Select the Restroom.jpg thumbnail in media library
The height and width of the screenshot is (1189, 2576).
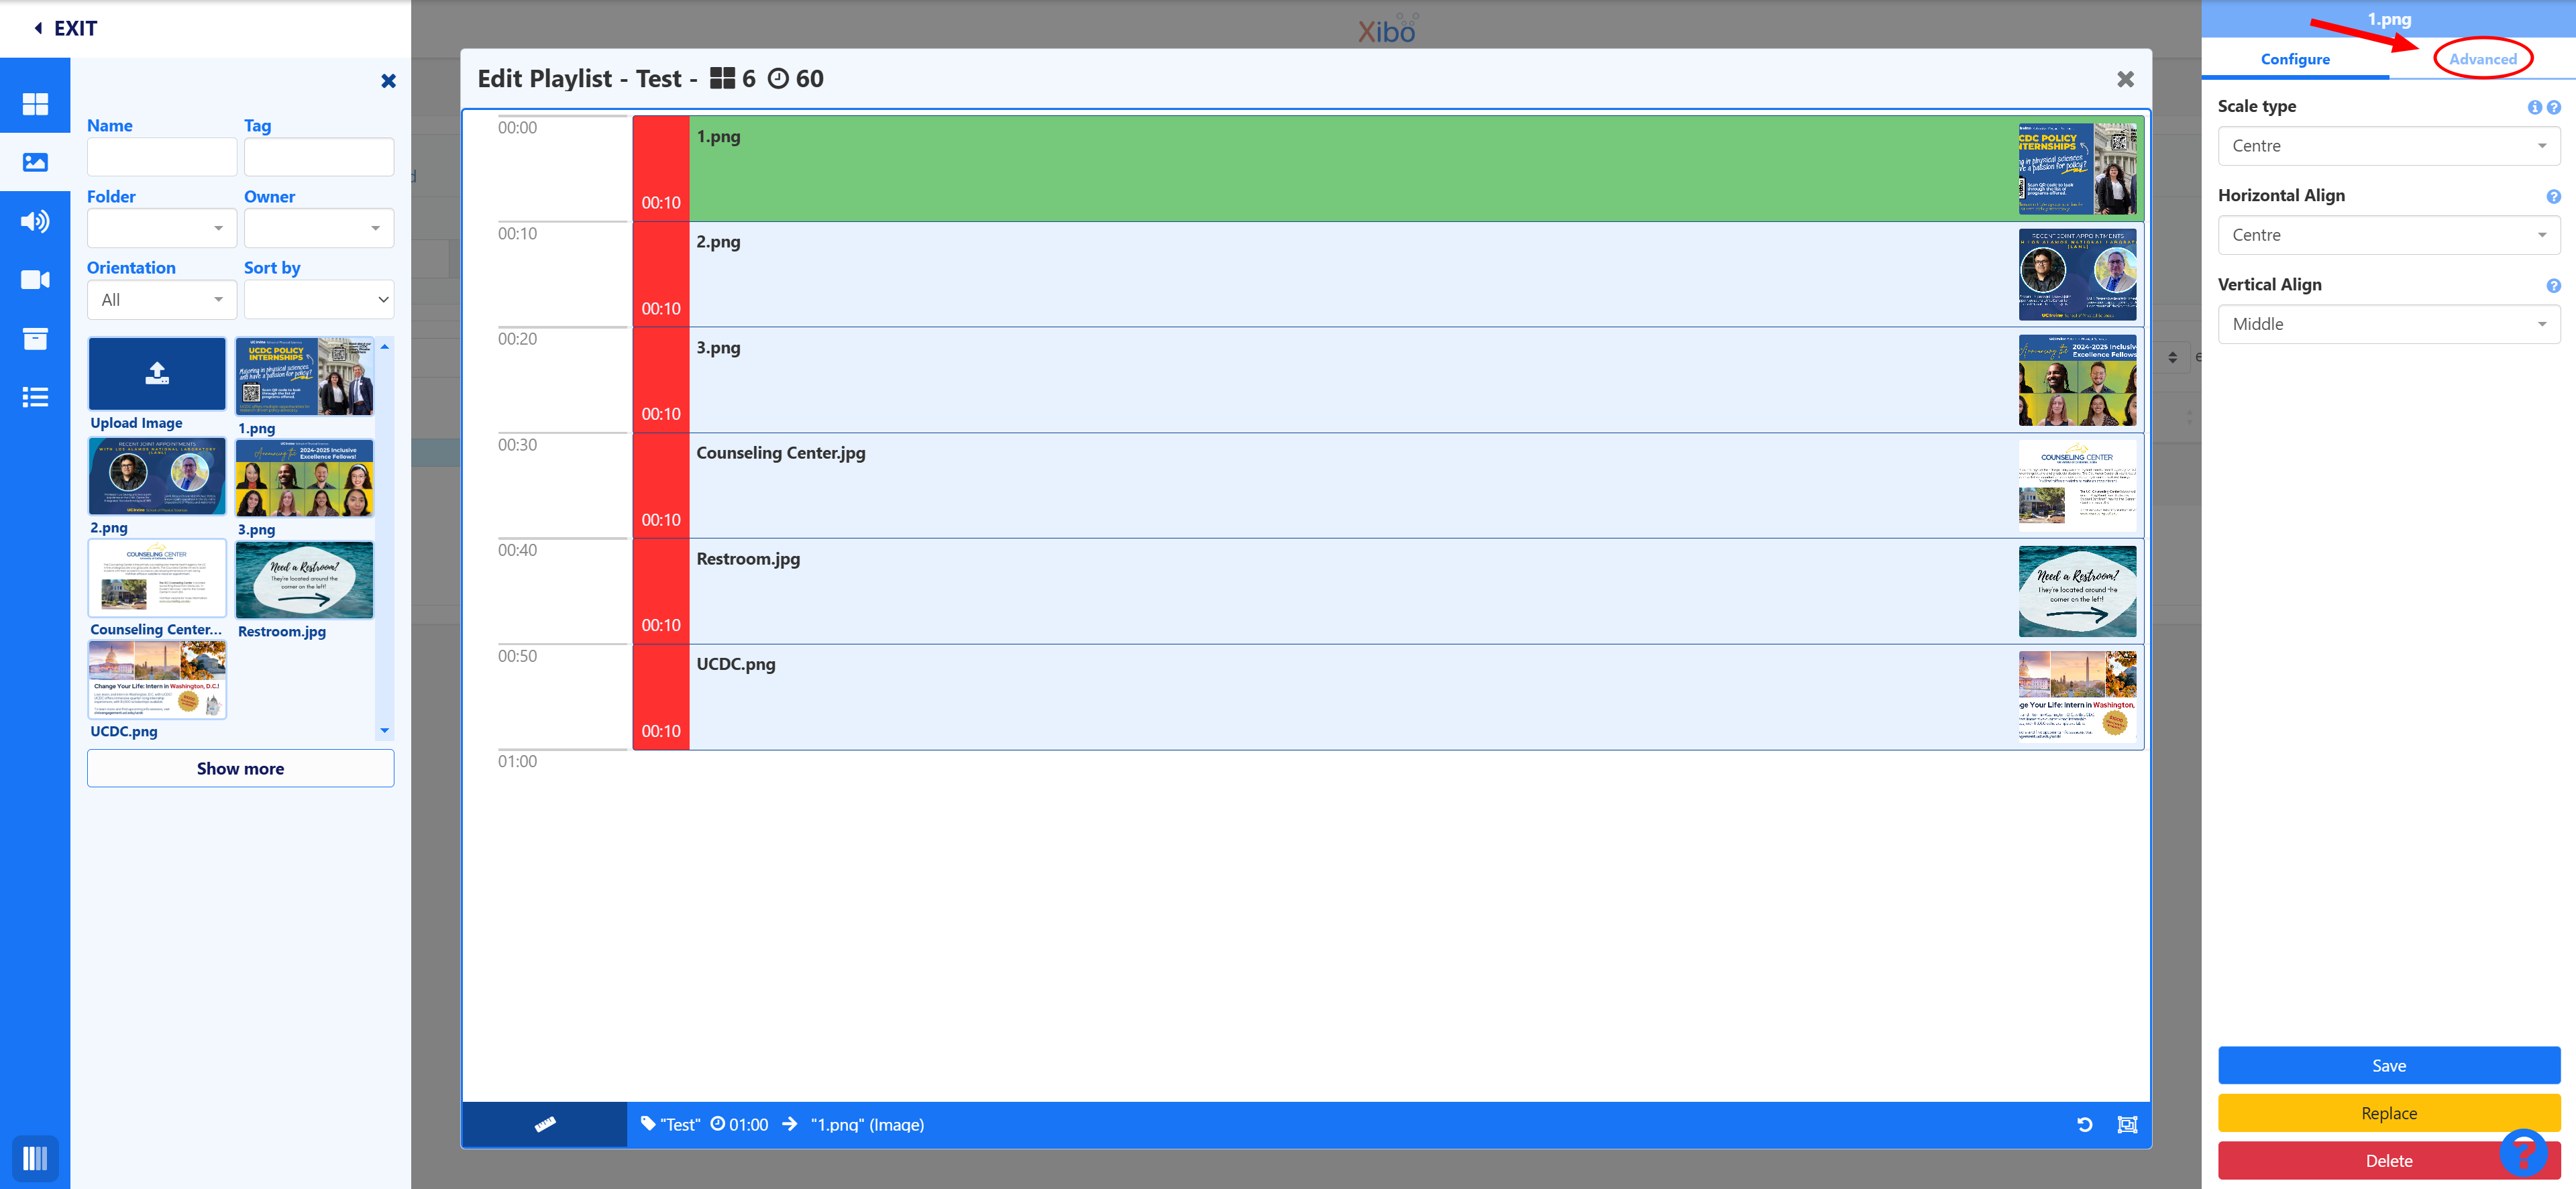pyautogui.click(x=304, y=580)
